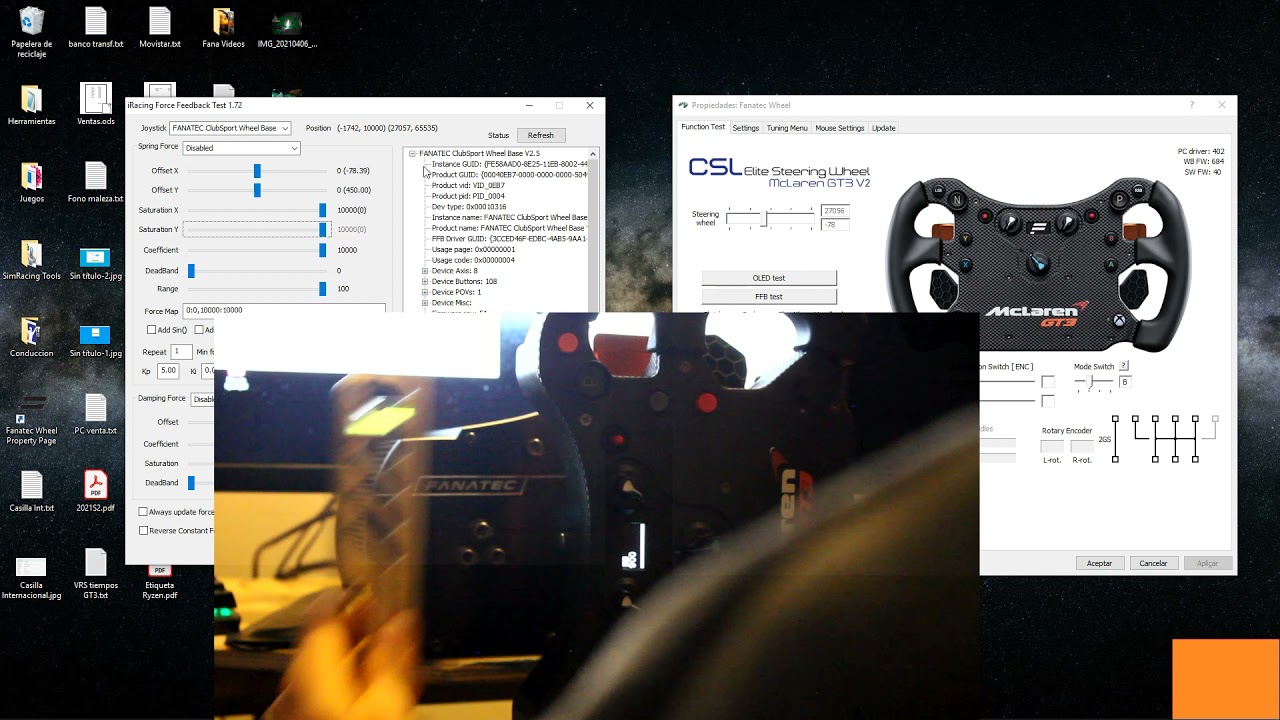Click the Coefficient slider handle
1280x720 pixels.
point(322,250)
